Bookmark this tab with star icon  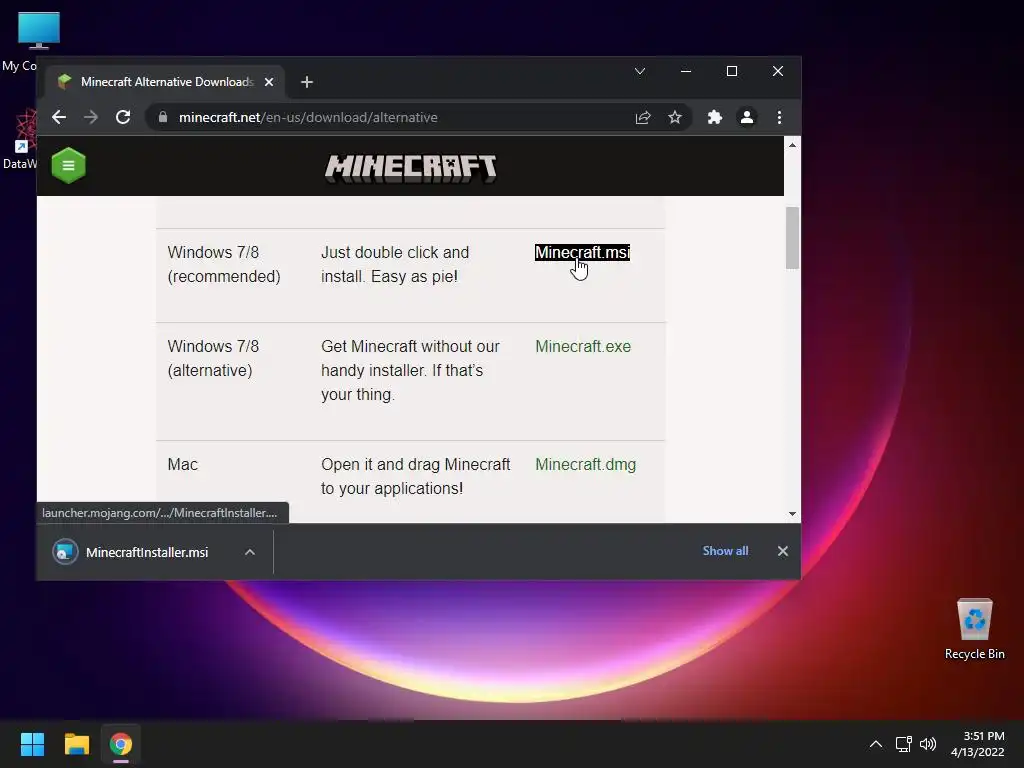675,118
